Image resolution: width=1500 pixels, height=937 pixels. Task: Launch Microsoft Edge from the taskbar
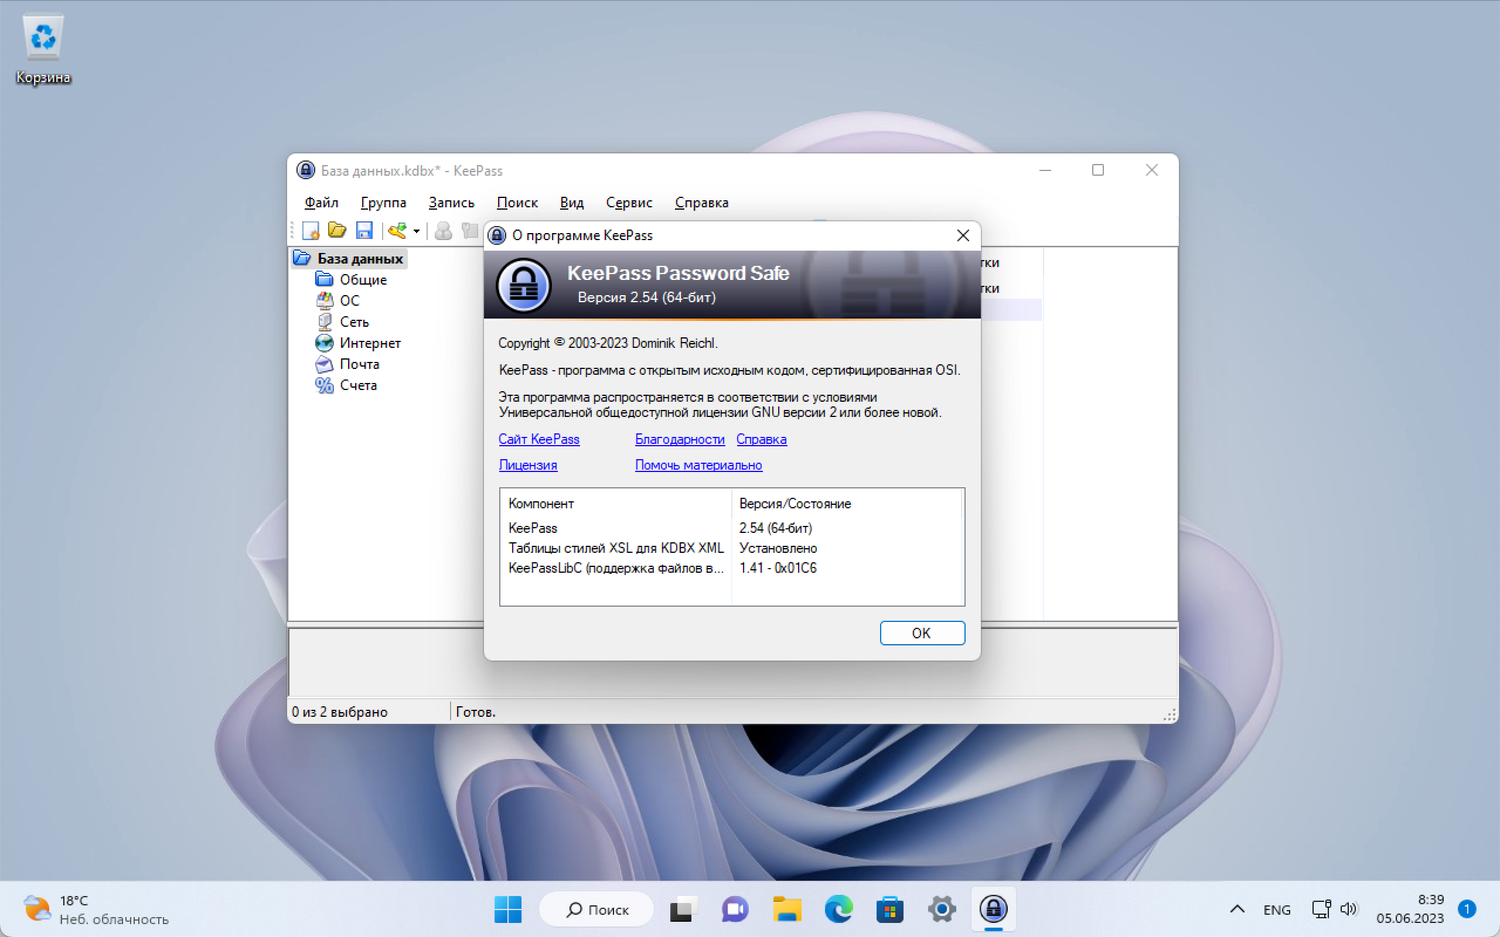838,909
